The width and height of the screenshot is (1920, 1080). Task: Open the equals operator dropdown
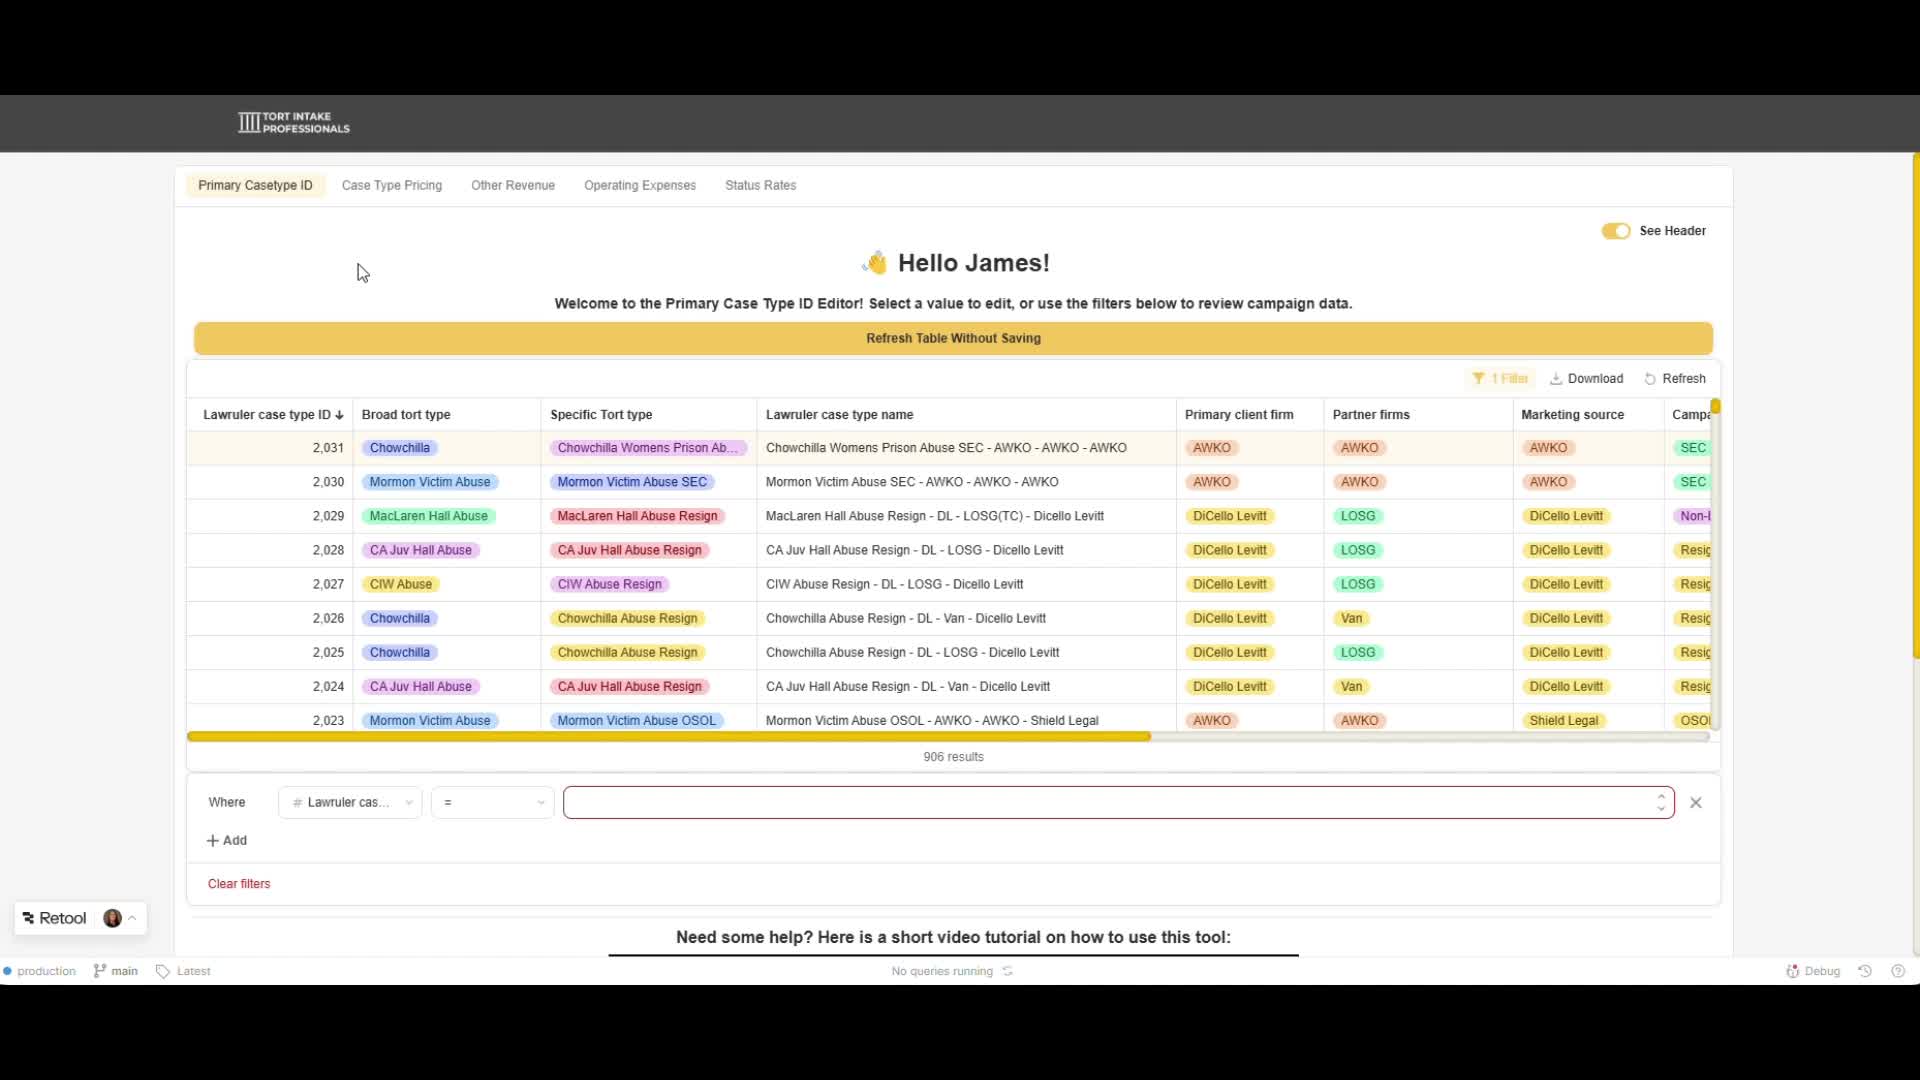coord(493,803)
